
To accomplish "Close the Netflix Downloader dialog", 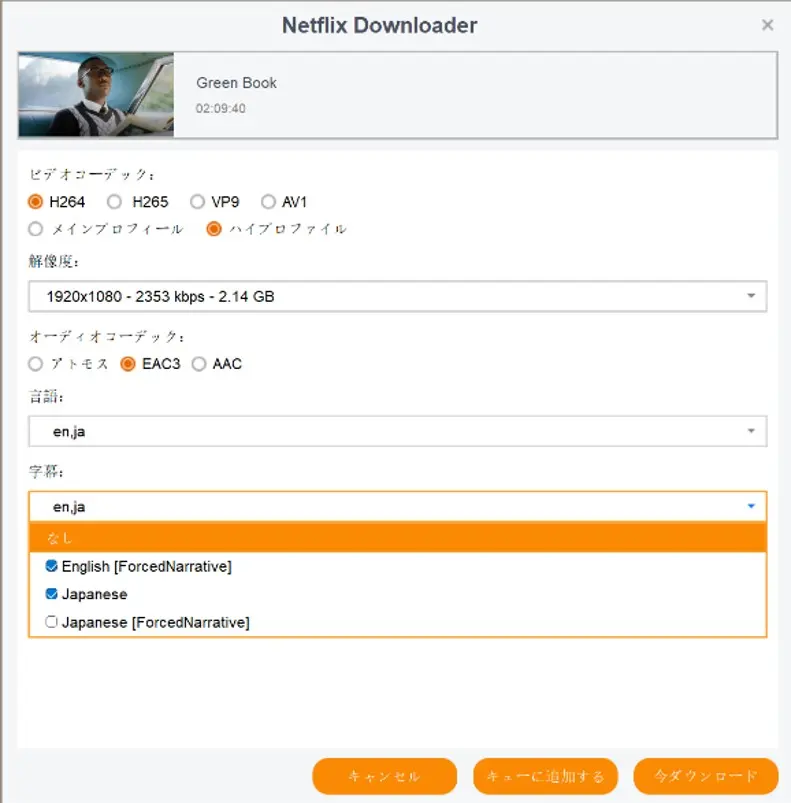I will [767, 25].
